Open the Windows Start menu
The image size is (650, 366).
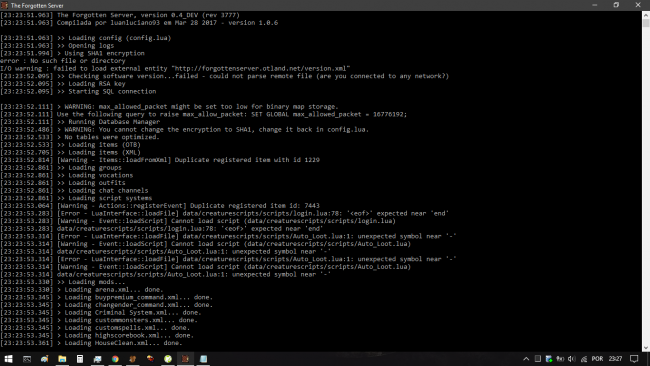8,359
